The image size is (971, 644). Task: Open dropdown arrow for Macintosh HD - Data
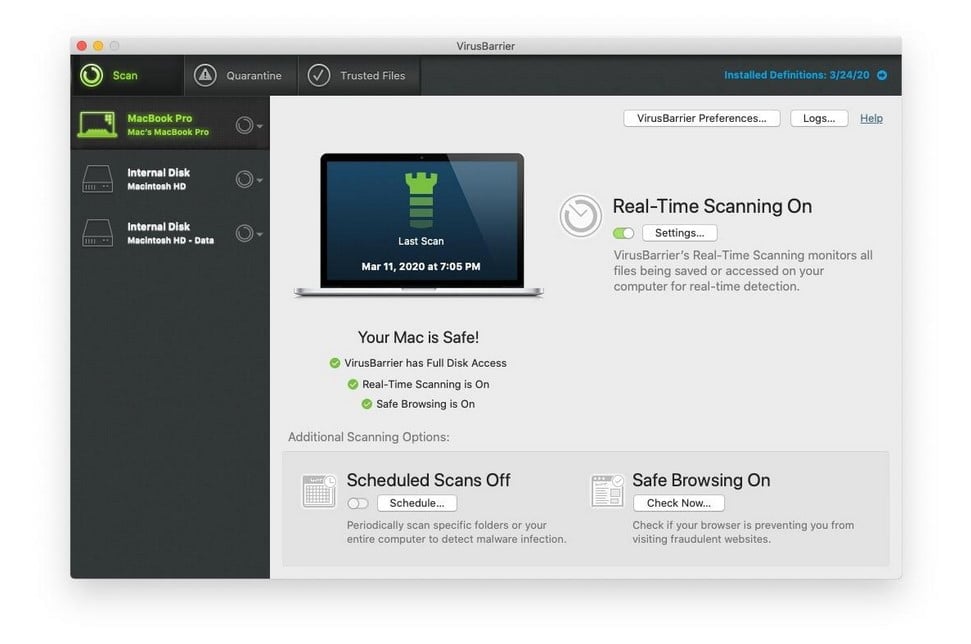[260, 234]
